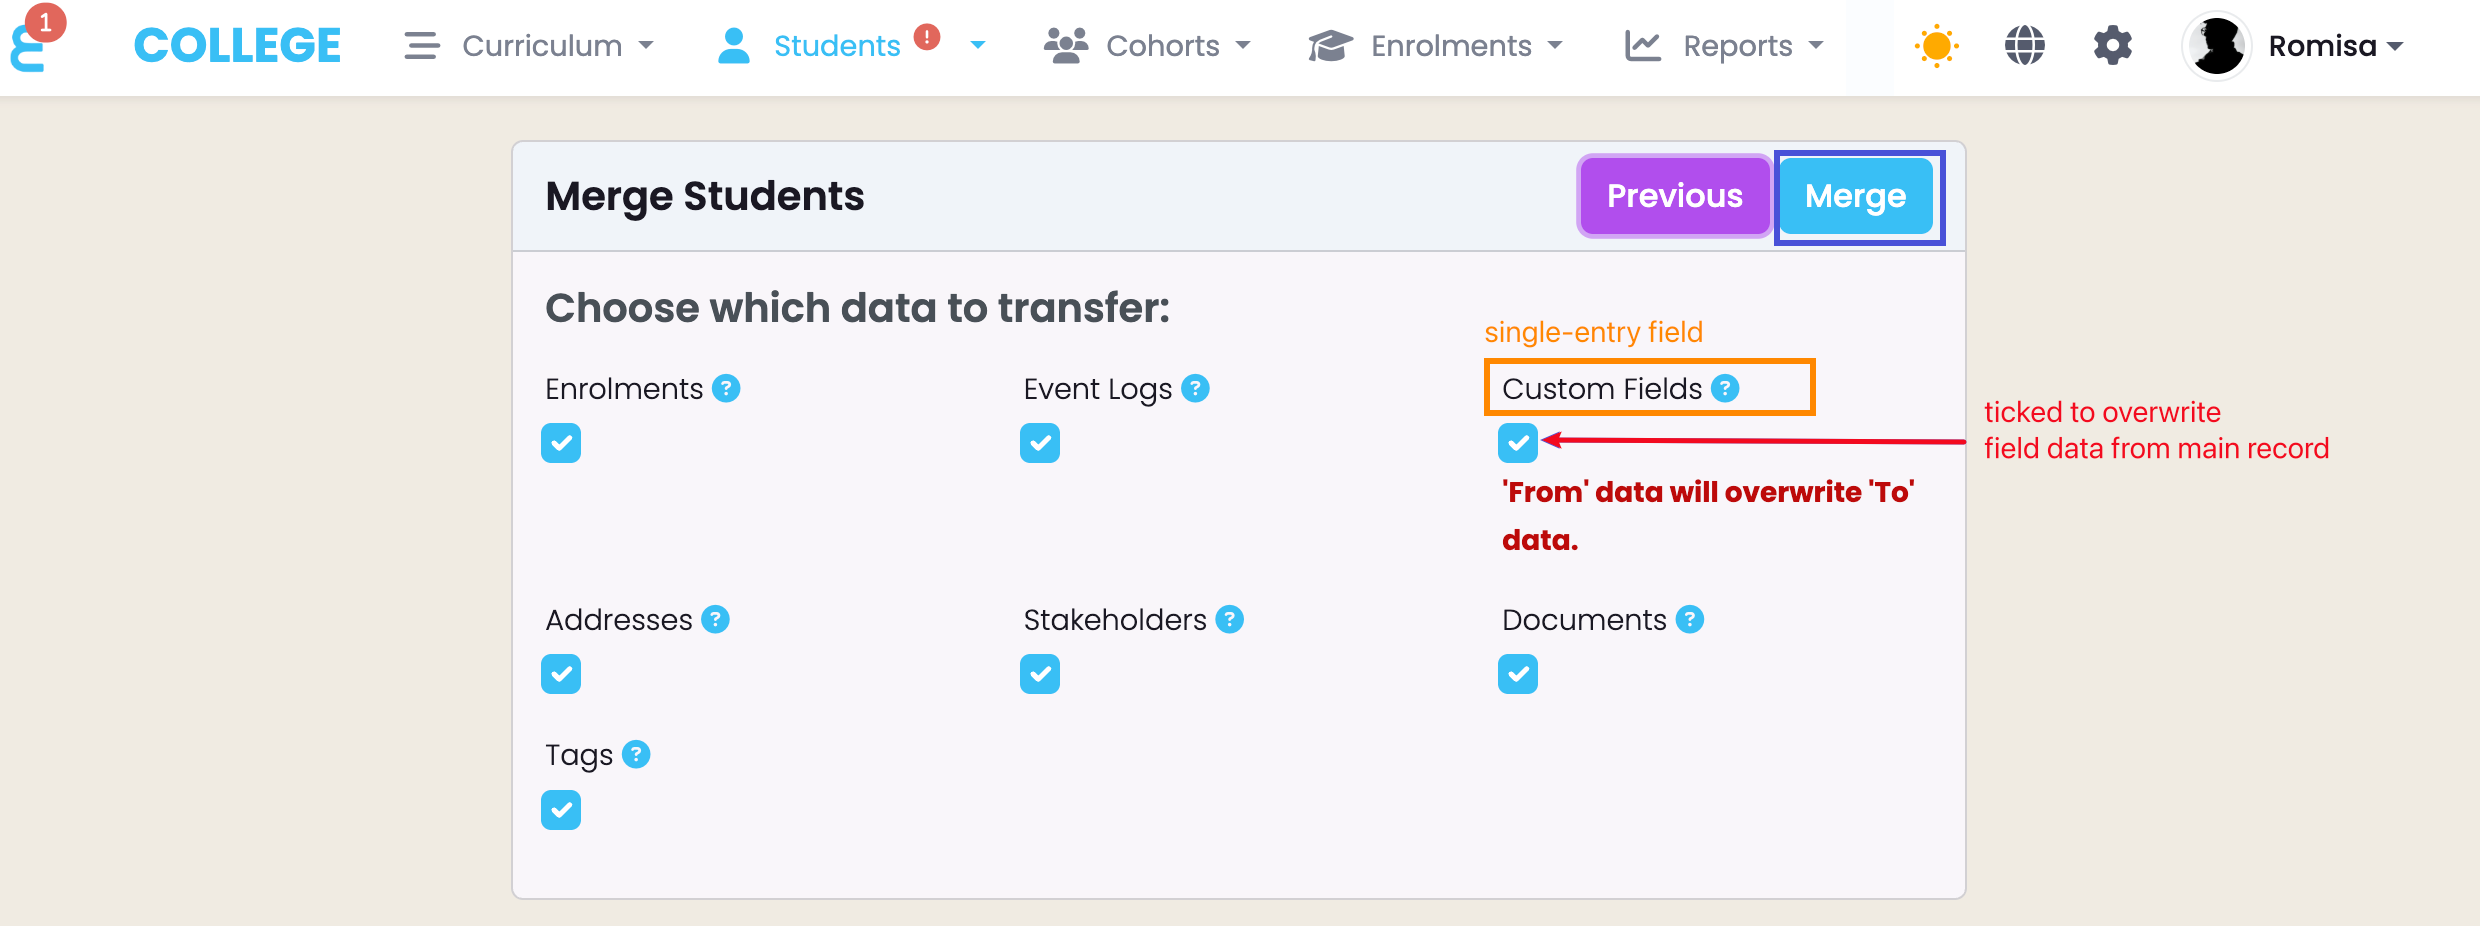Open the Reports dropdown menu
This screenshot has width=2480, height=926.
point(1725,46)
